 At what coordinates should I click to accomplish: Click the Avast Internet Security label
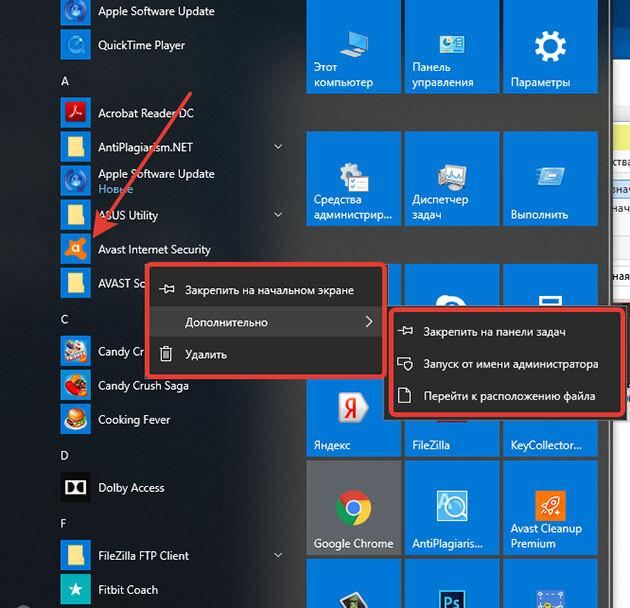(x=154, y=250)
